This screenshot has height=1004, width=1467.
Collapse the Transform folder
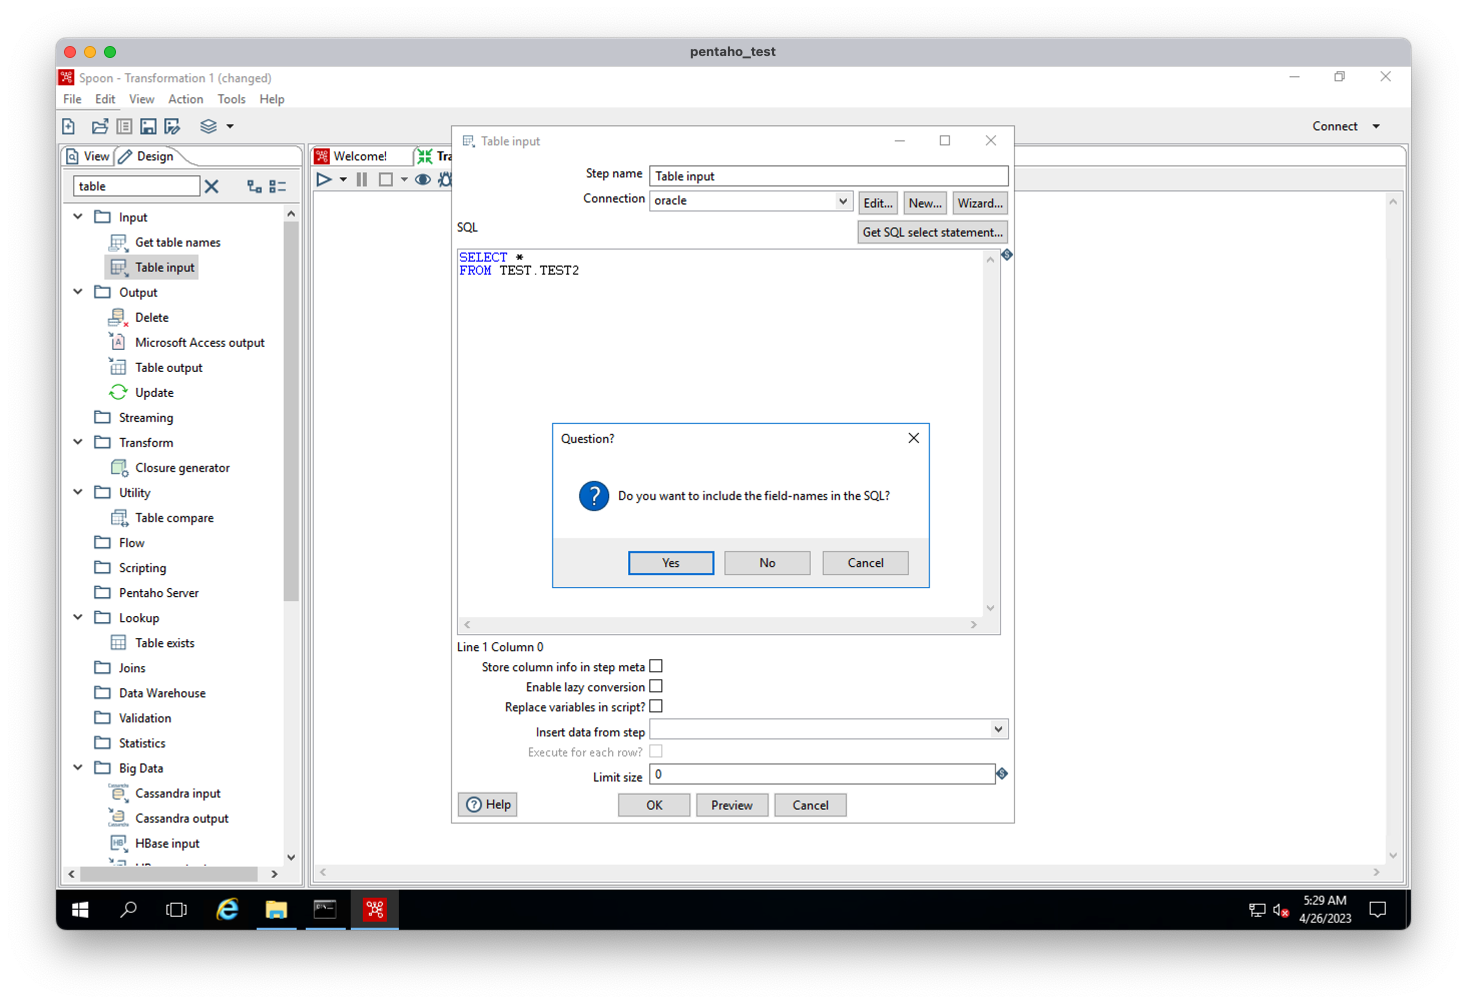pos(78,441)
